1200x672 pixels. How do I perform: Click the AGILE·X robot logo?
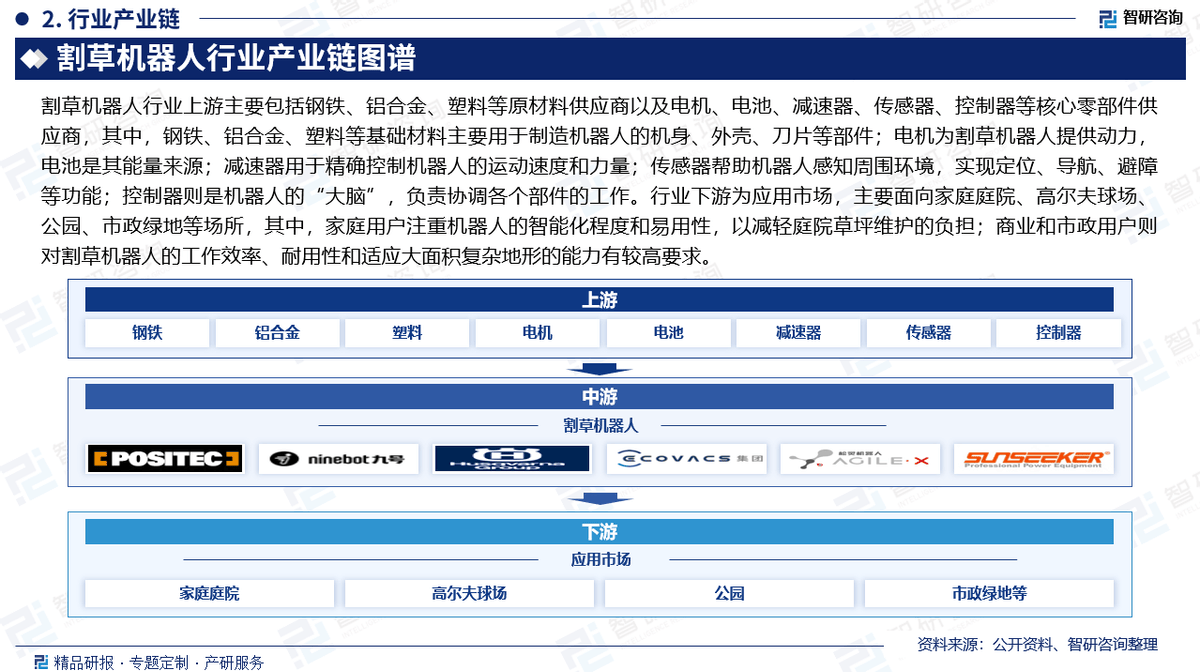tap(859, 459)
